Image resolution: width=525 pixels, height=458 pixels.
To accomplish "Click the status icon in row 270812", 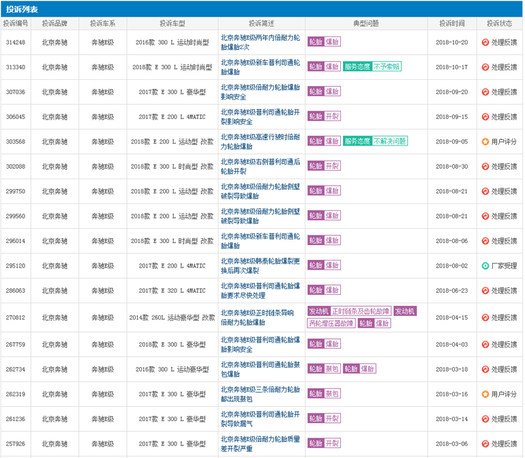I will tap(485, 317).
